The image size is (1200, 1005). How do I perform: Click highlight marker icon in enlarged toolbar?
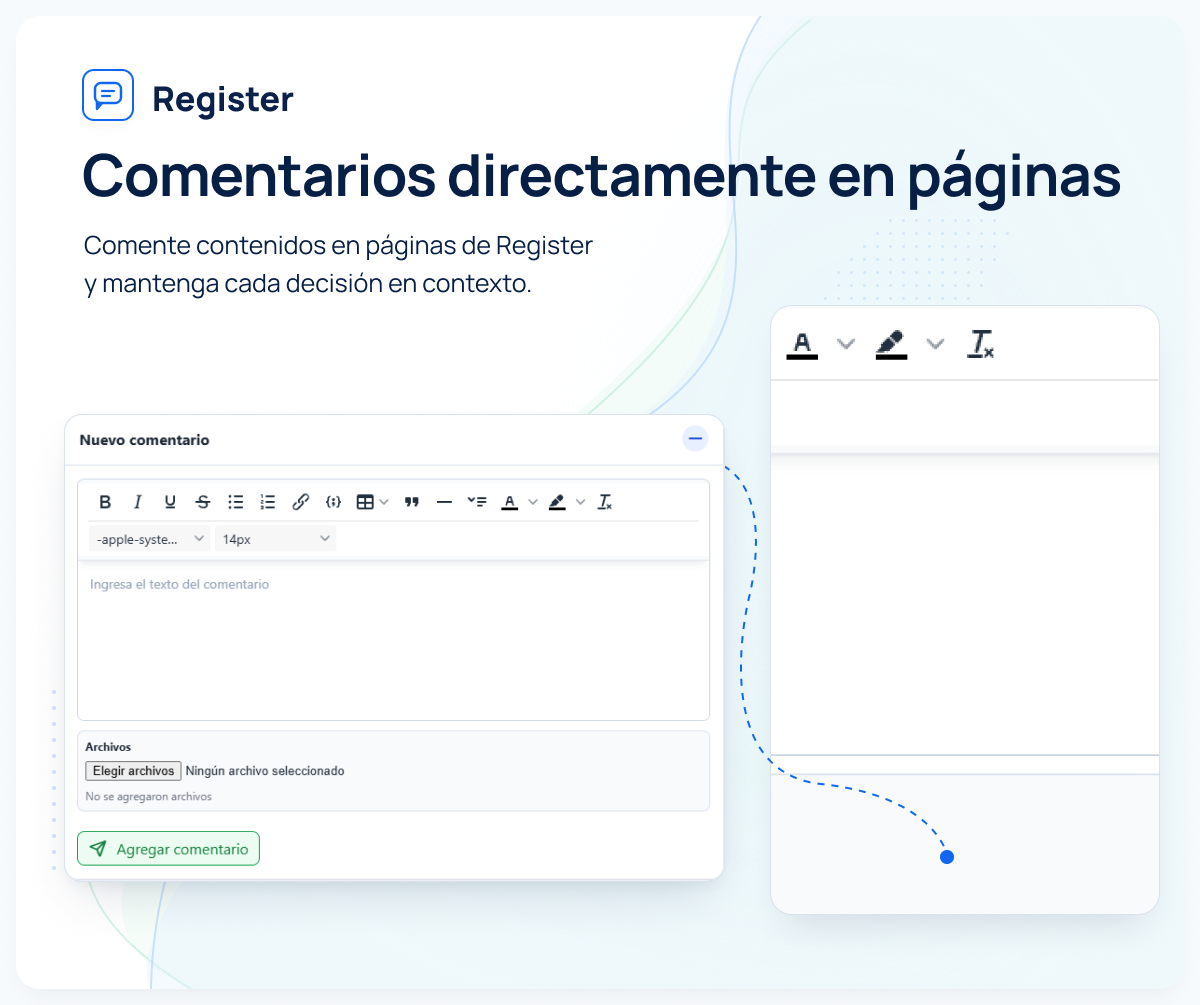pyautogui.click(x=891, y=344)
